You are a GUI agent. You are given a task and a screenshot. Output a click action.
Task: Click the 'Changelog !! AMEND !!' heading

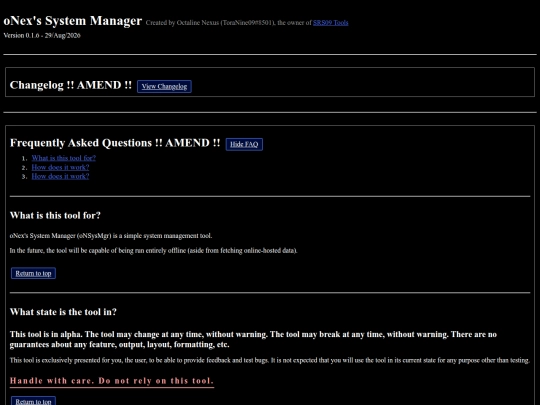click(x=71, y=85)
